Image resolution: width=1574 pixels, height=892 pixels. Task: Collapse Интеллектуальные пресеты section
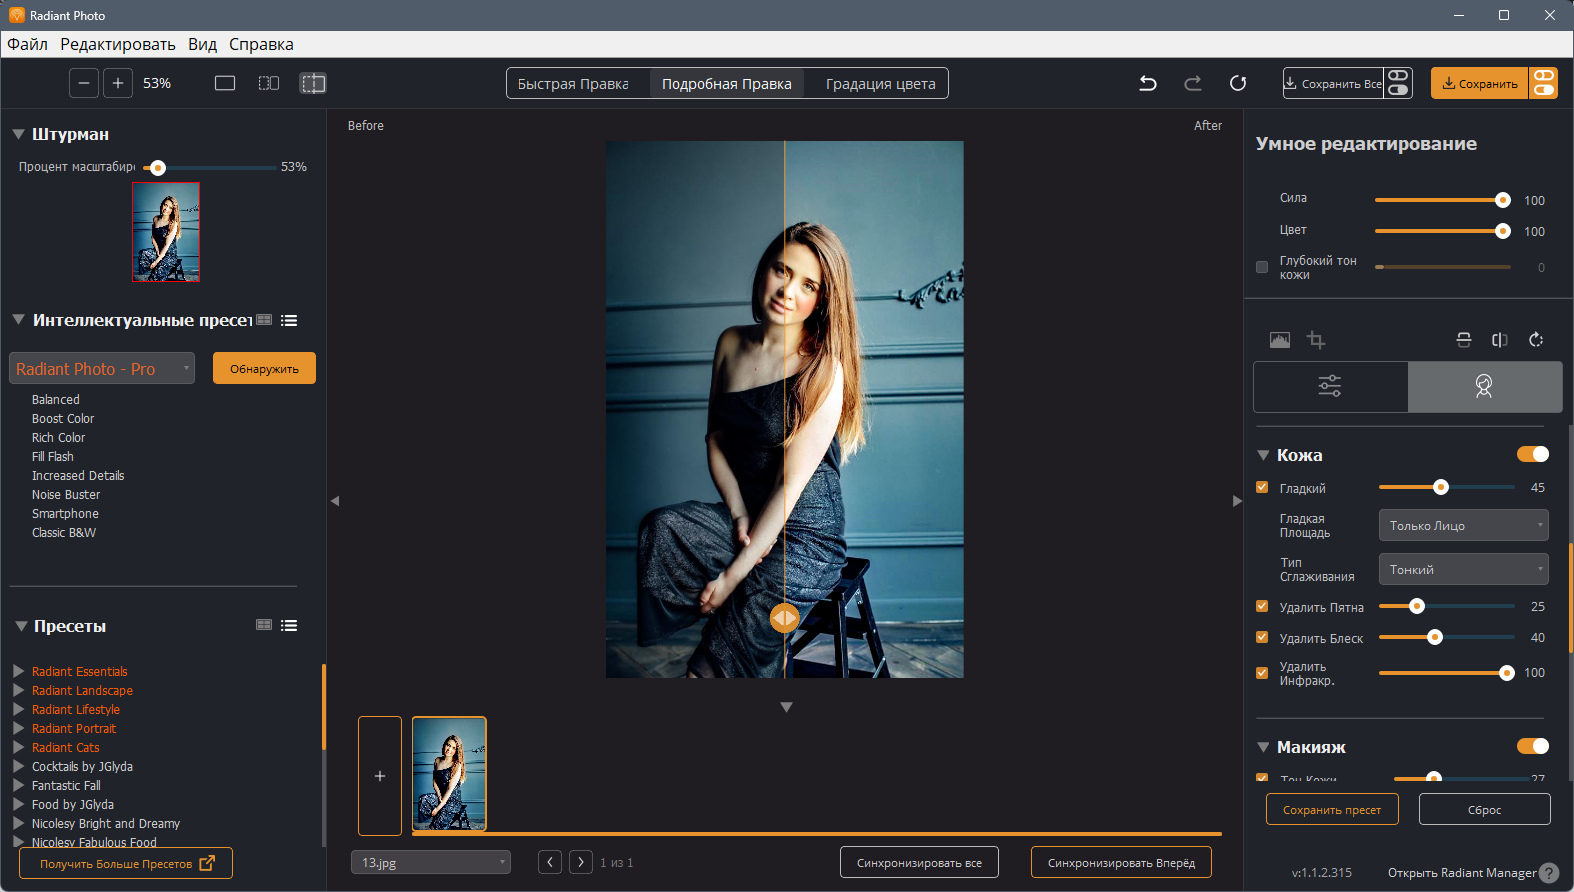pyautogui.click(x=19, y=320)
